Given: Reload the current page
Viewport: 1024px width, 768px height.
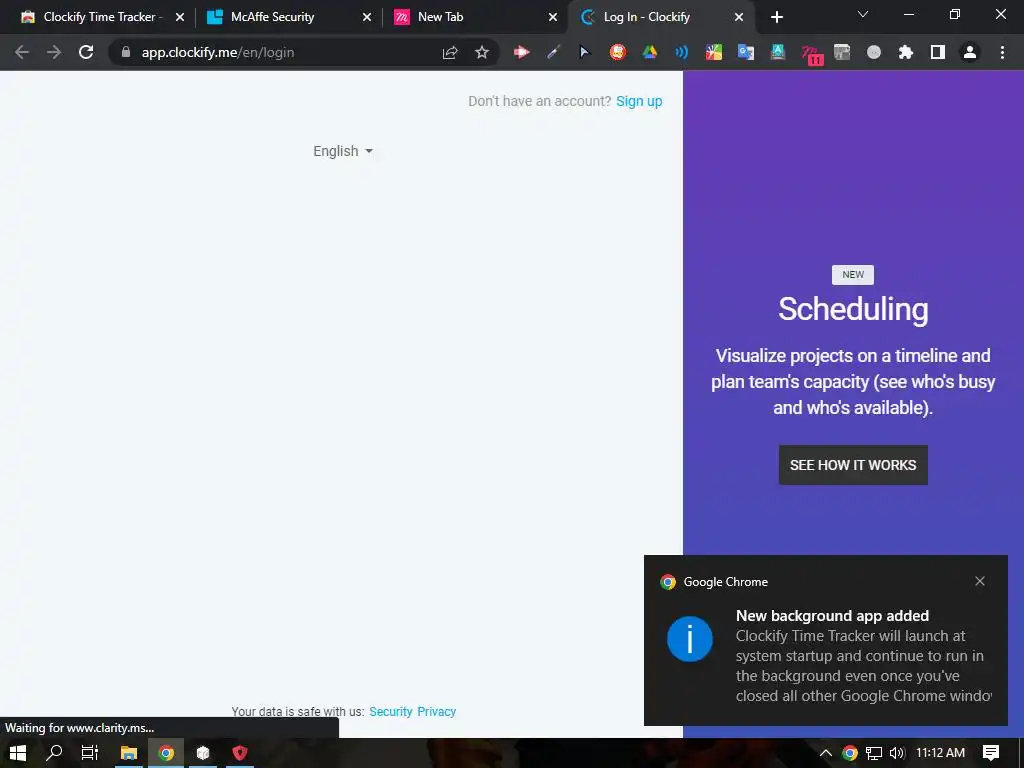Looking at the screenshot, I should (x=86, y=52).
